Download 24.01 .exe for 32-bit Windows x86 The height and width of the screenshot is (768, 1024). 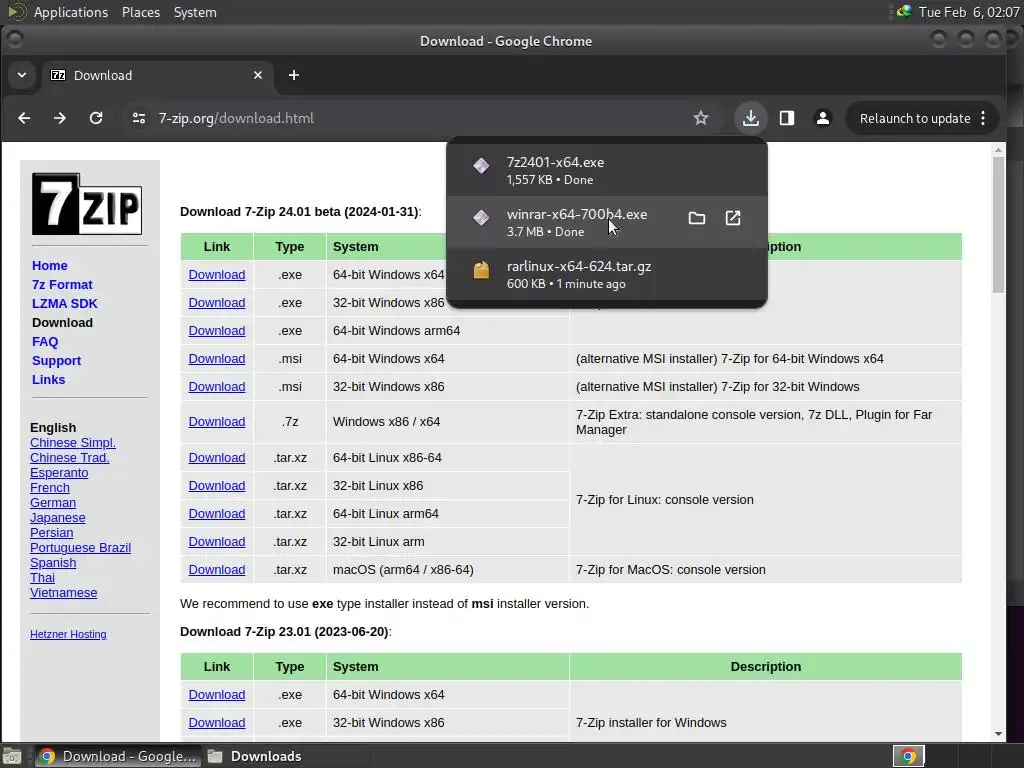click(x=217, y=303)
